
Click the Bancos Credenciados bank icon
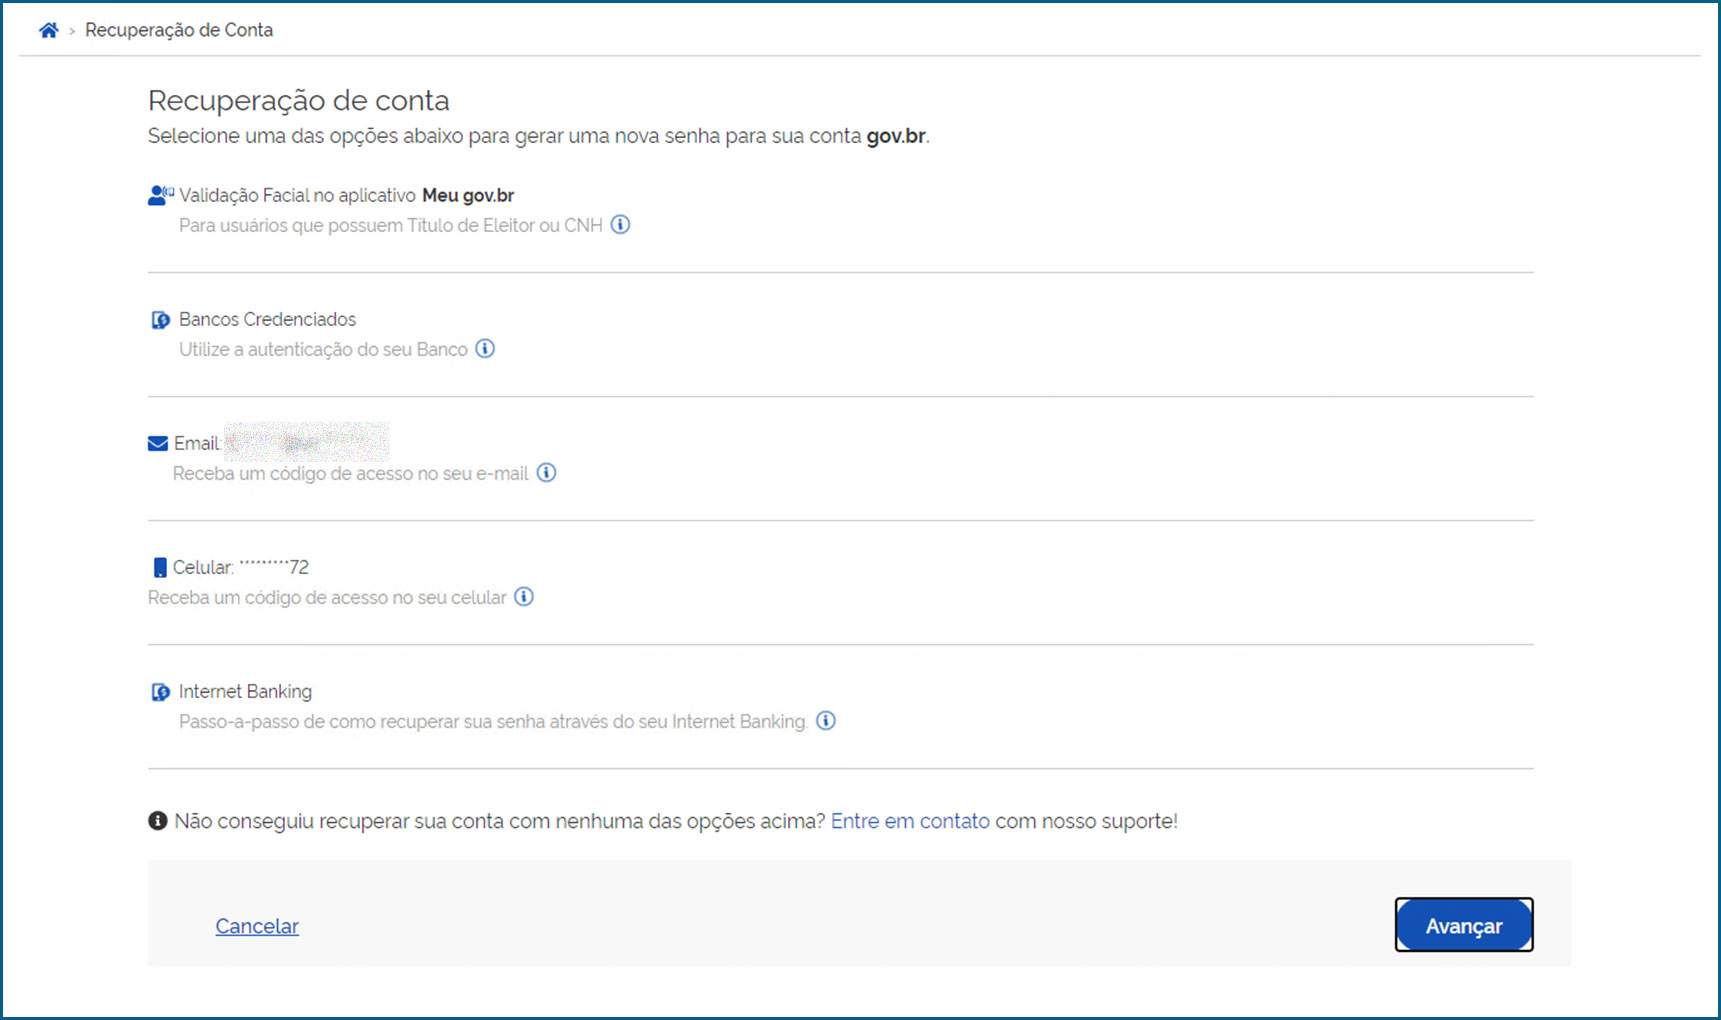pyautogui.click(x=160, y=320)
